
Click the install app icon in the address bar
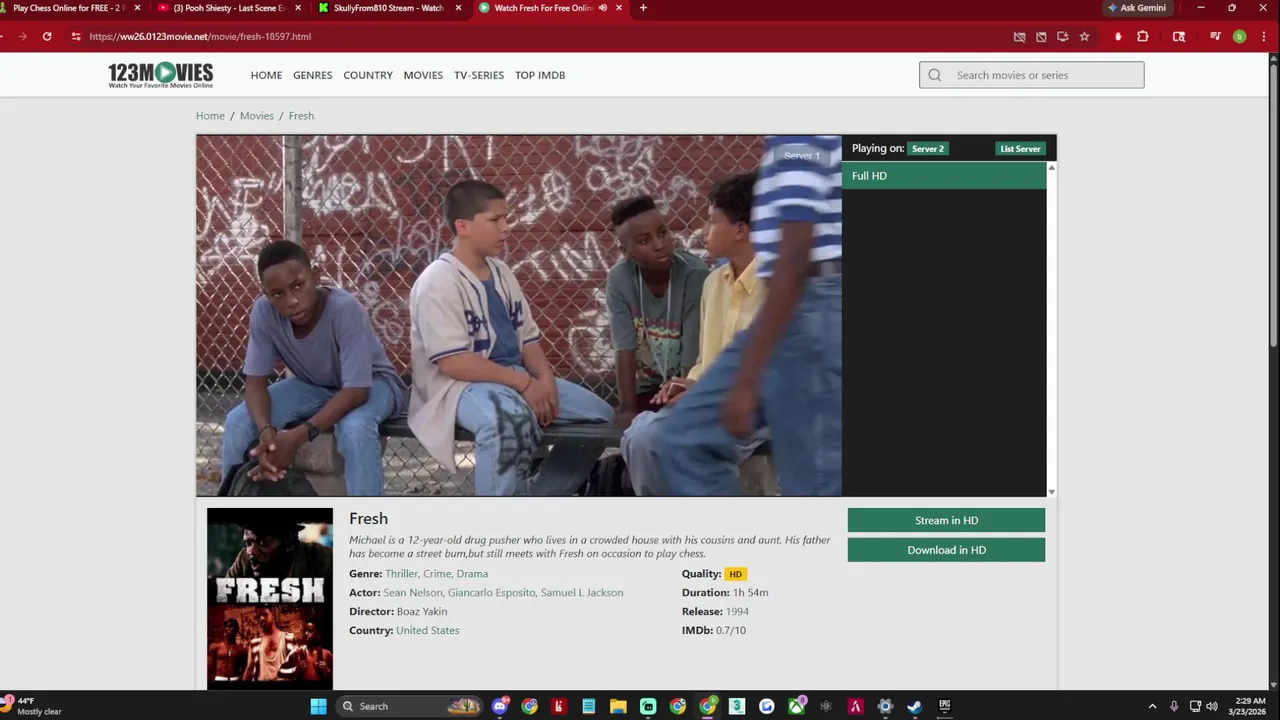1062,37
